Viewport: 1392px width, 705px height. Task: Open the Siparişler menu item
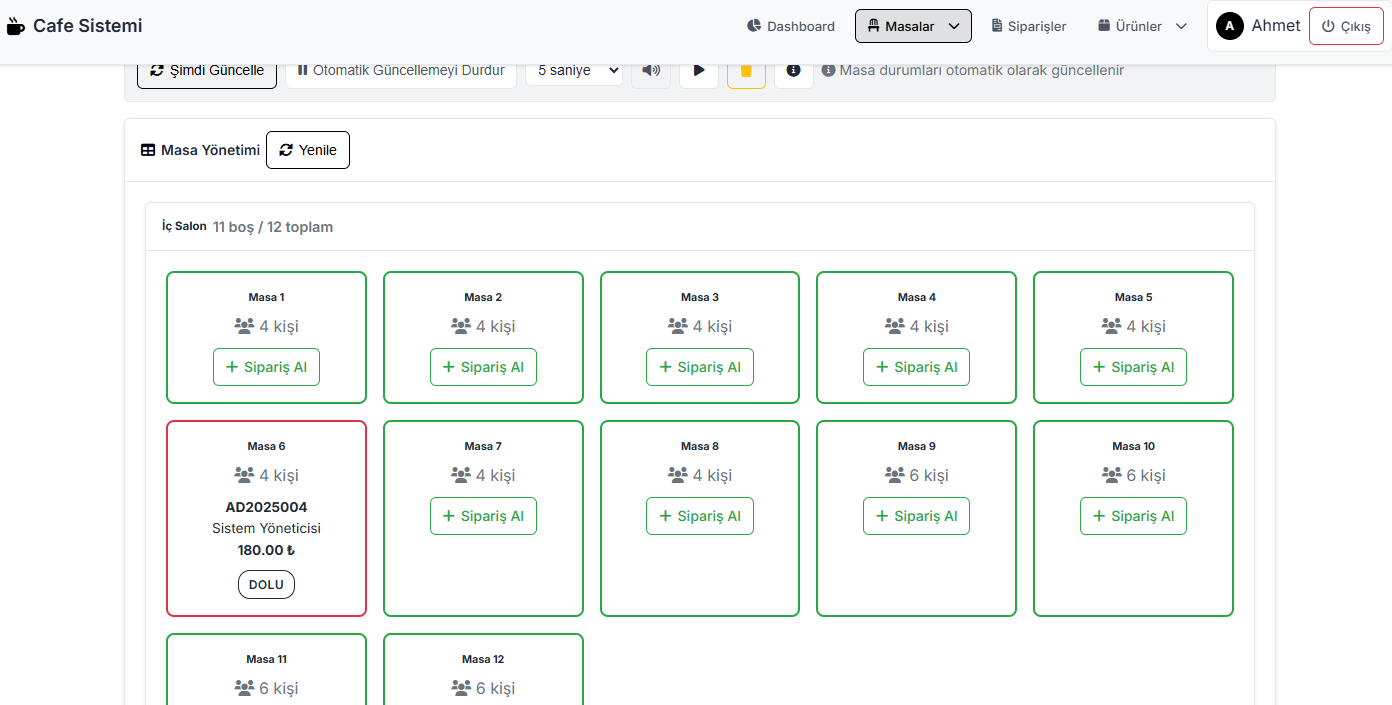pos(1029,26)
